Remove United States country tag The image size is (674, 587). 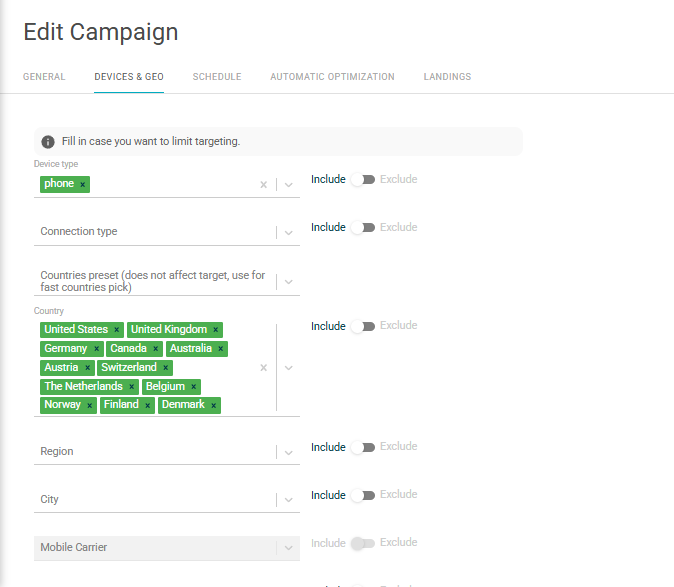pos(116,330)
